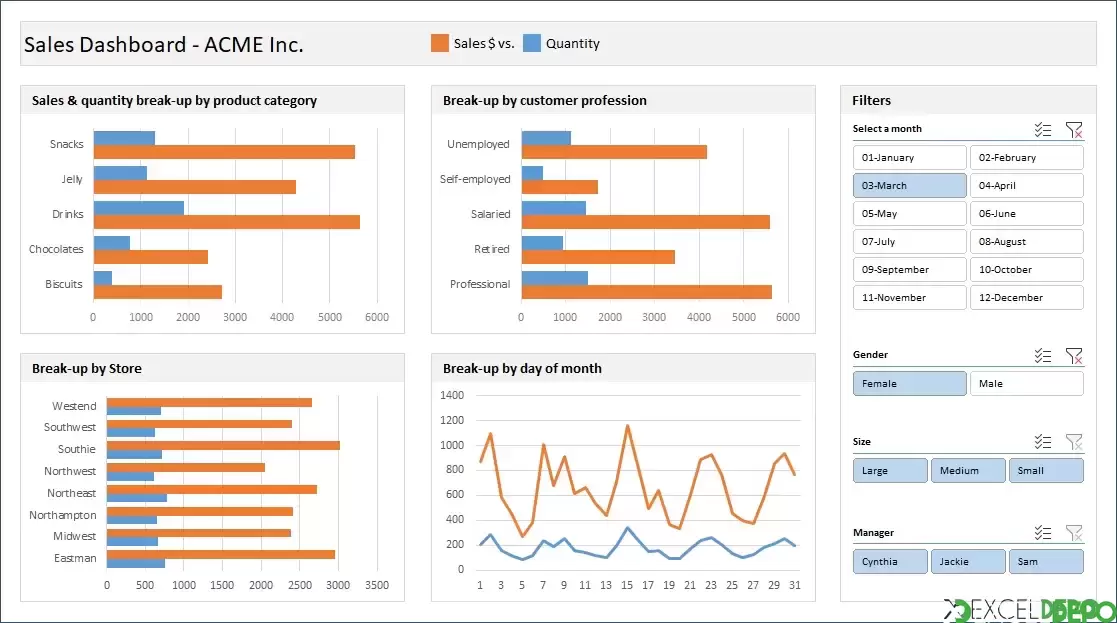Click the orange Drinks sales bar
The height and width of the screenshot is (623, 1117).
[x=227, y=222]
